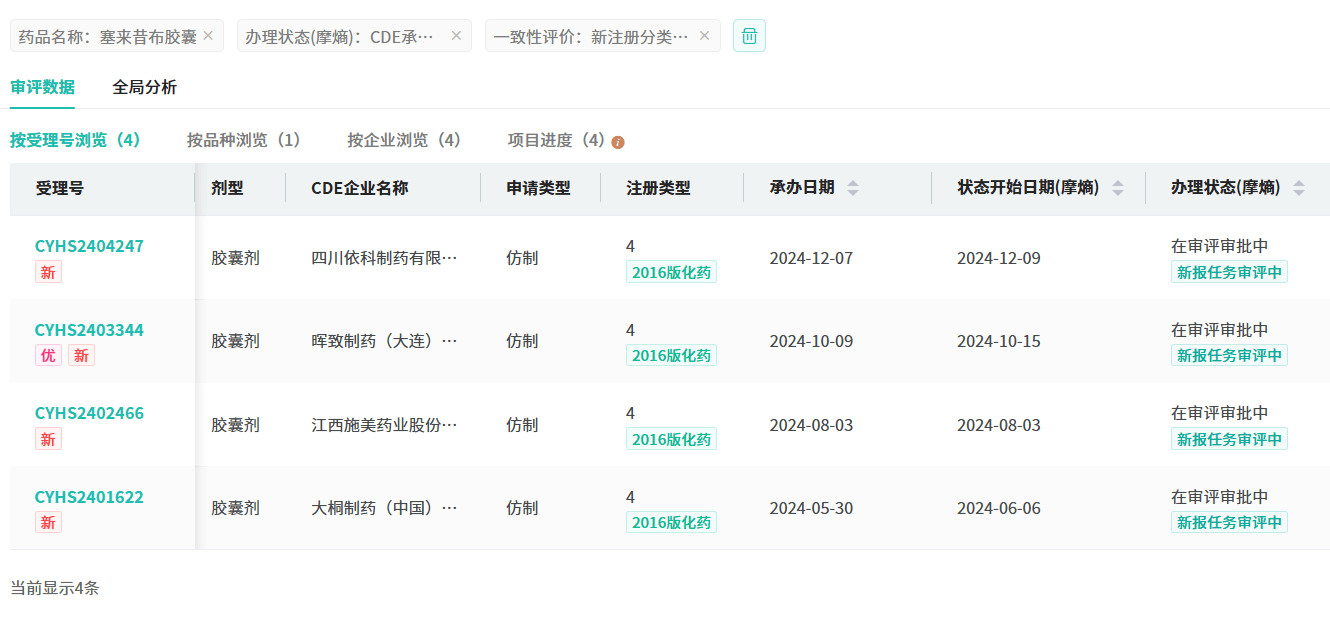
Task: Click company 晖致制药（大连）… cell
Action: coord(384,341)
